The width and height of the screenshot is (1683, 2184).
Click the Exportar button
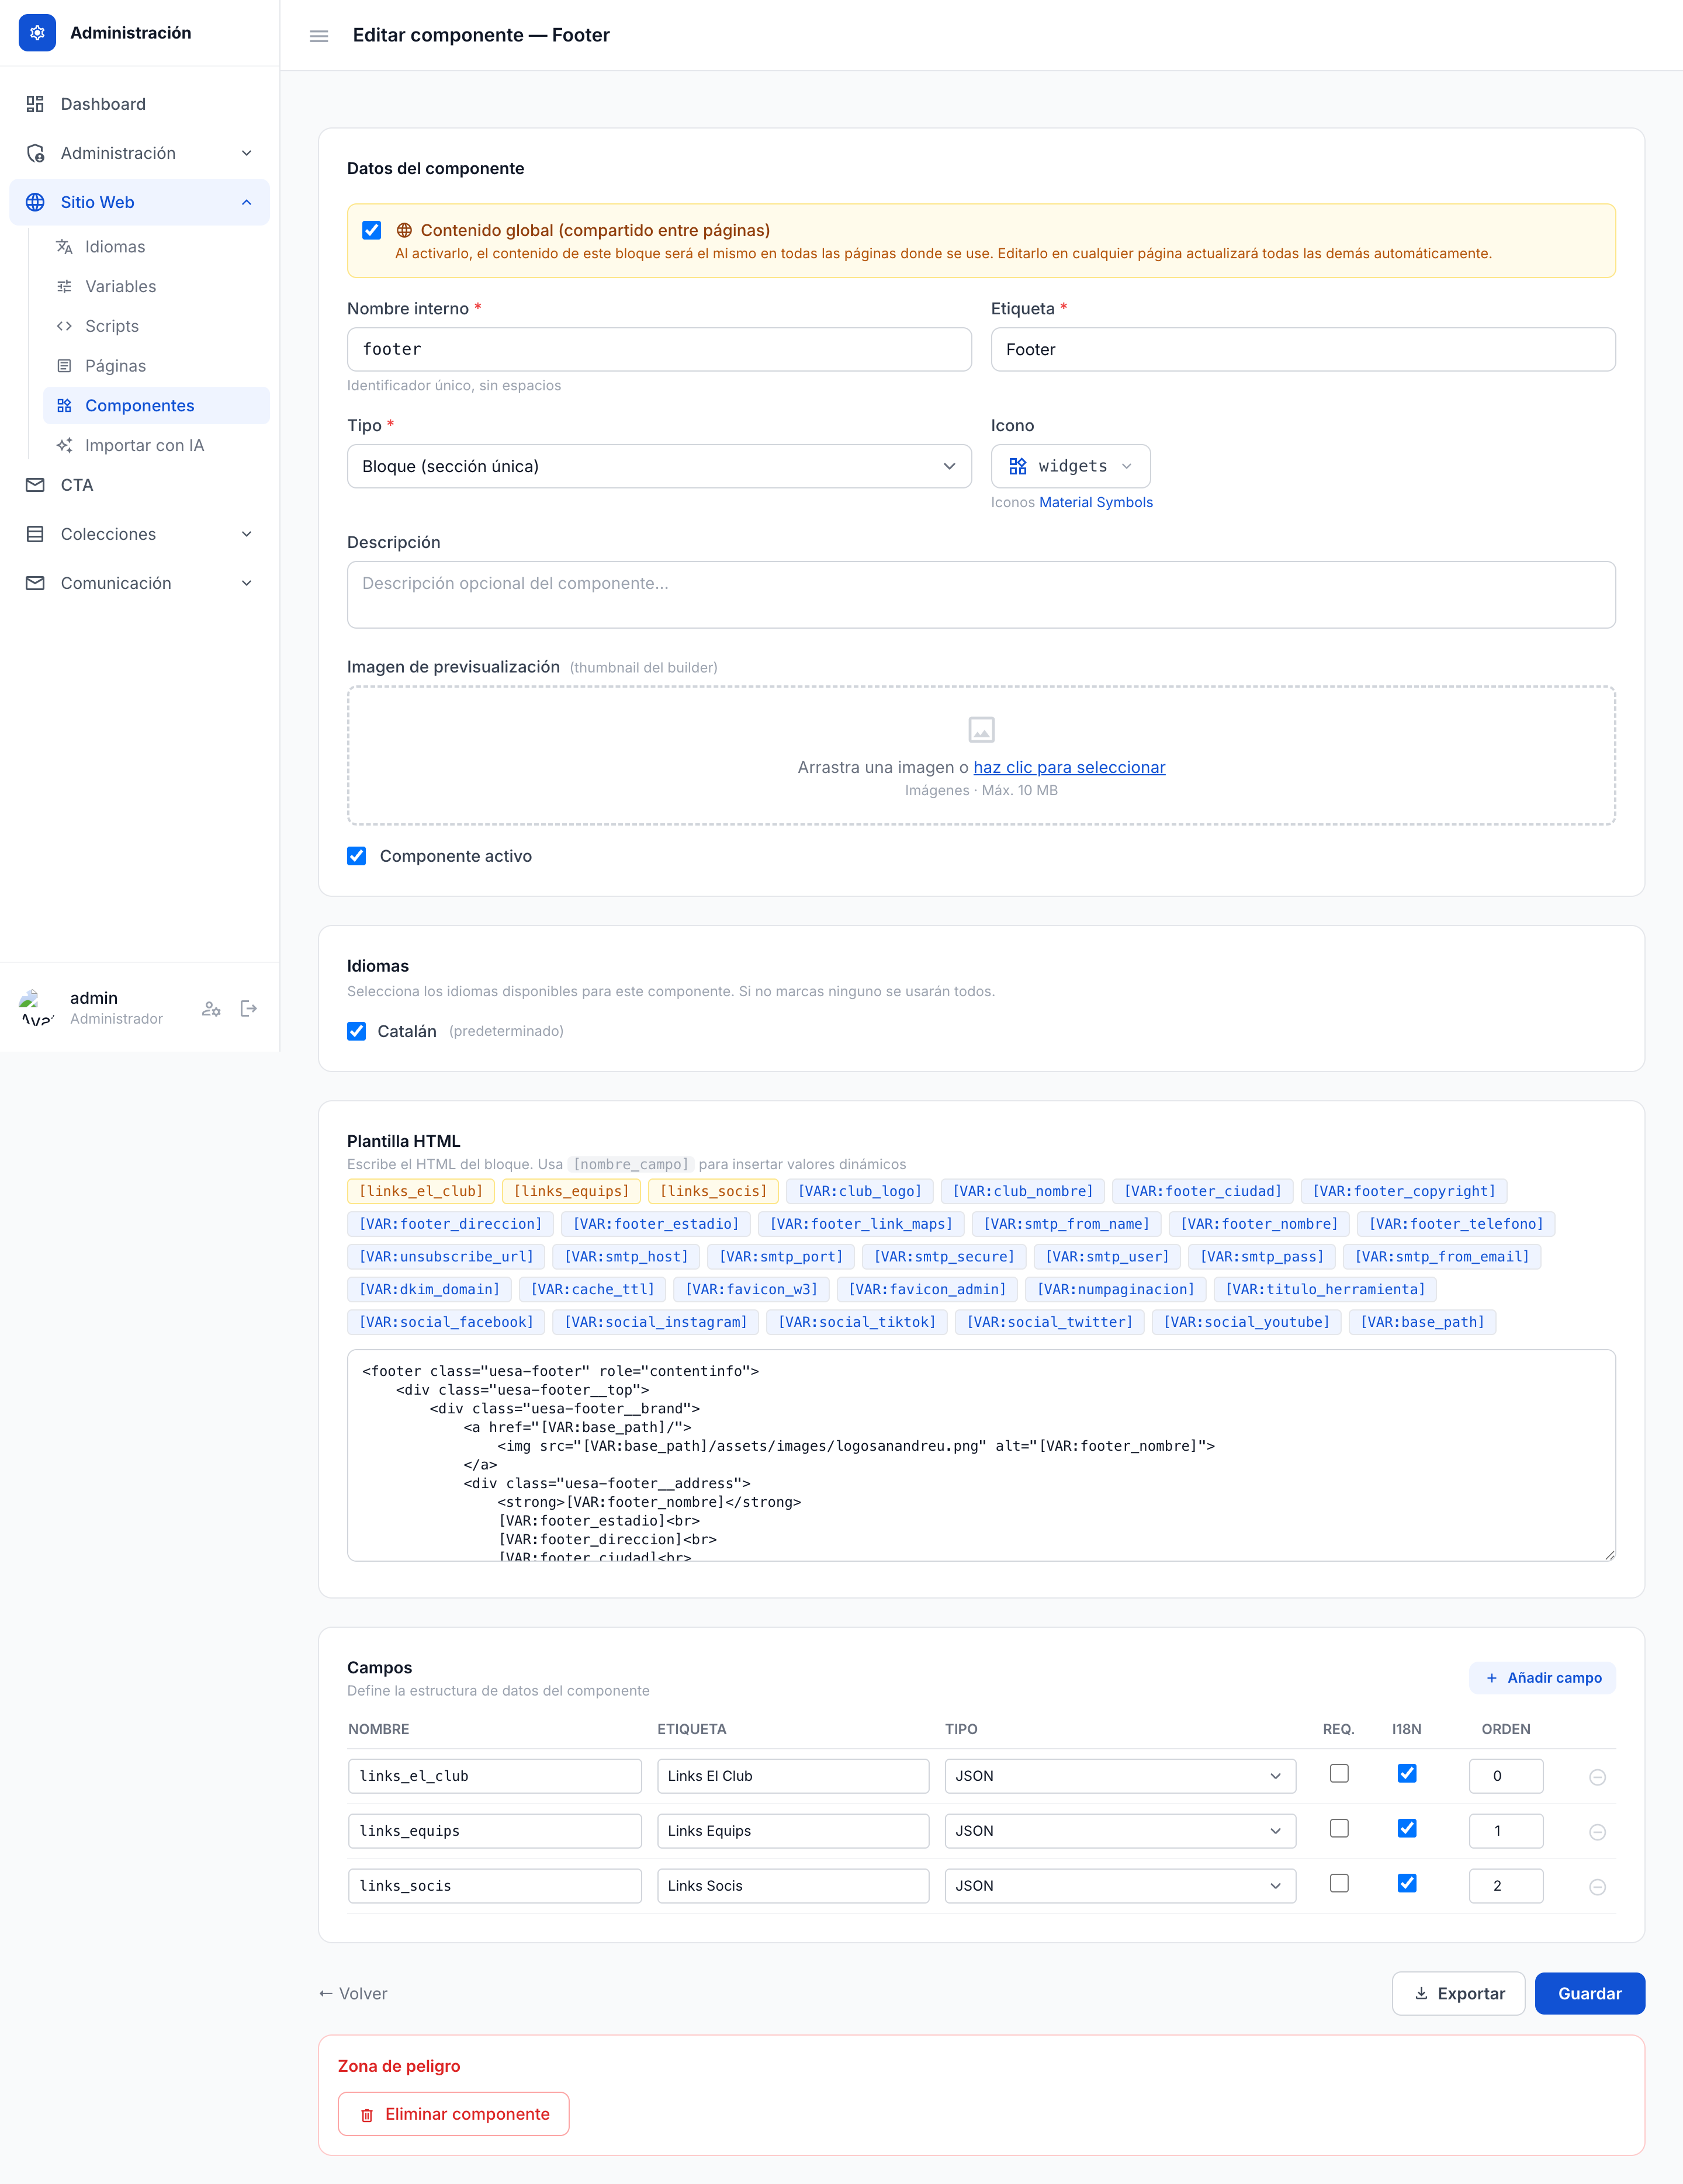[1458, 1994]
